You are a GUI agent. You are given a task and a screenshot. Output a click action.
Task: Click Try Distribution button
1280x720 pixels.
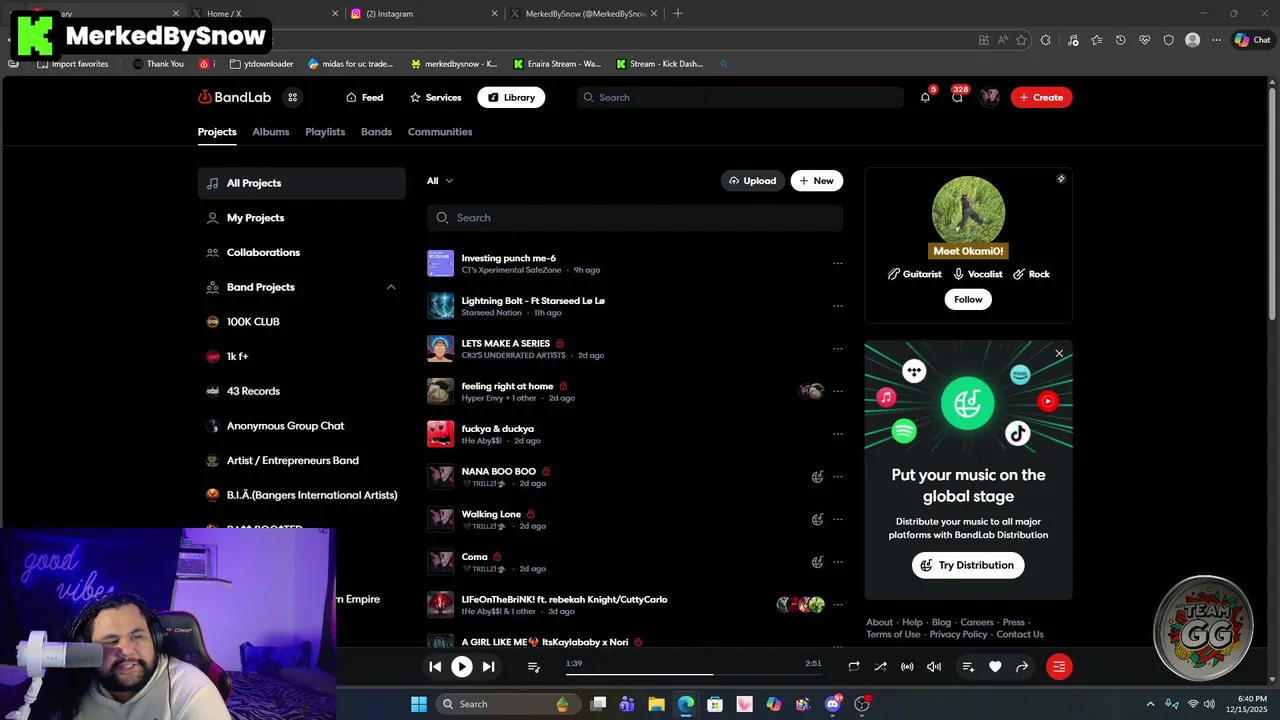[x=968, y=565]
